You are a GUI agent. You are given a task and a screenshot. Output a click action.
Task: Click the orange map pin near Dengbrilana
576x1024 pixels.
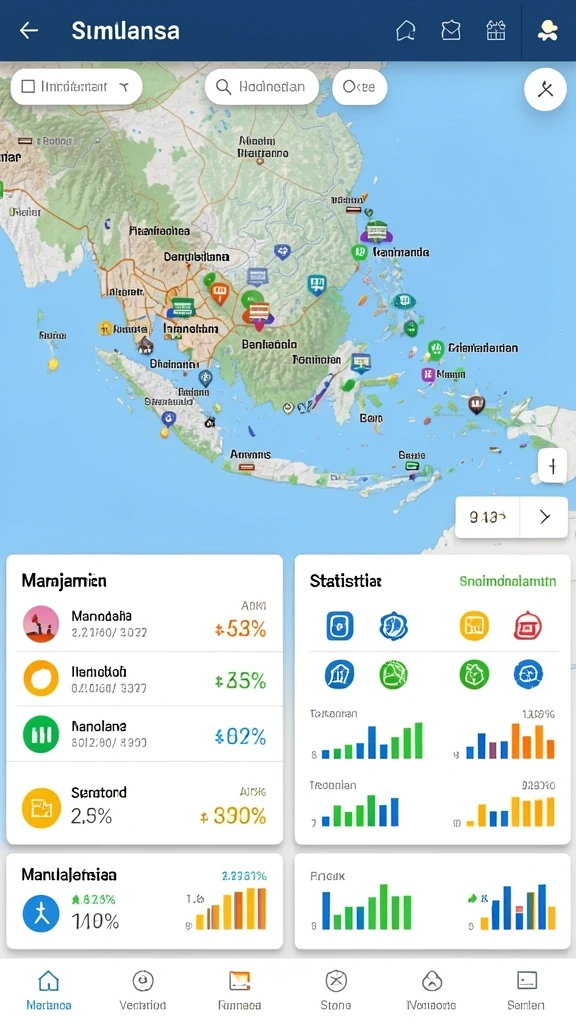pyautogui.click(x=219, y=293)
